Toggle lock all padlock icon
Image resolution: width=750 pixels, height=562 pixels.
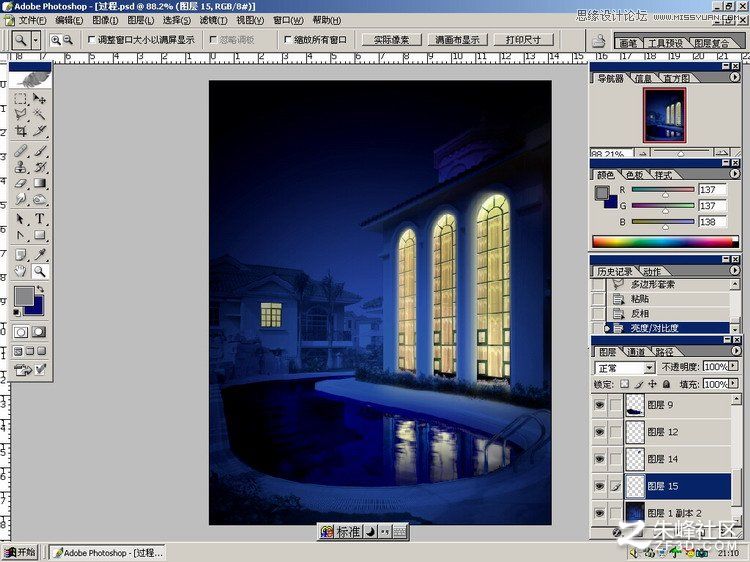pos(666,384)
